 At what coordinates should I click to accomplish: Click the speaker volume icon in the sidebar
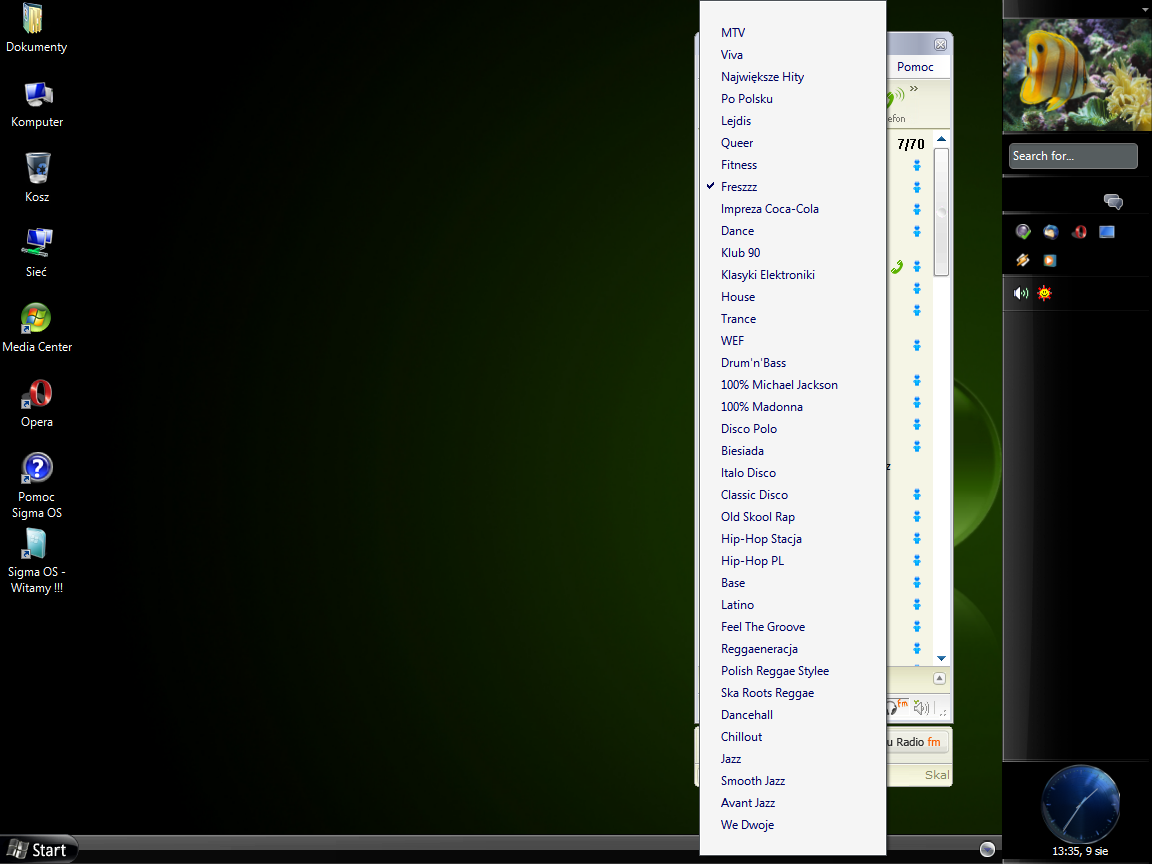[1020, 293]
